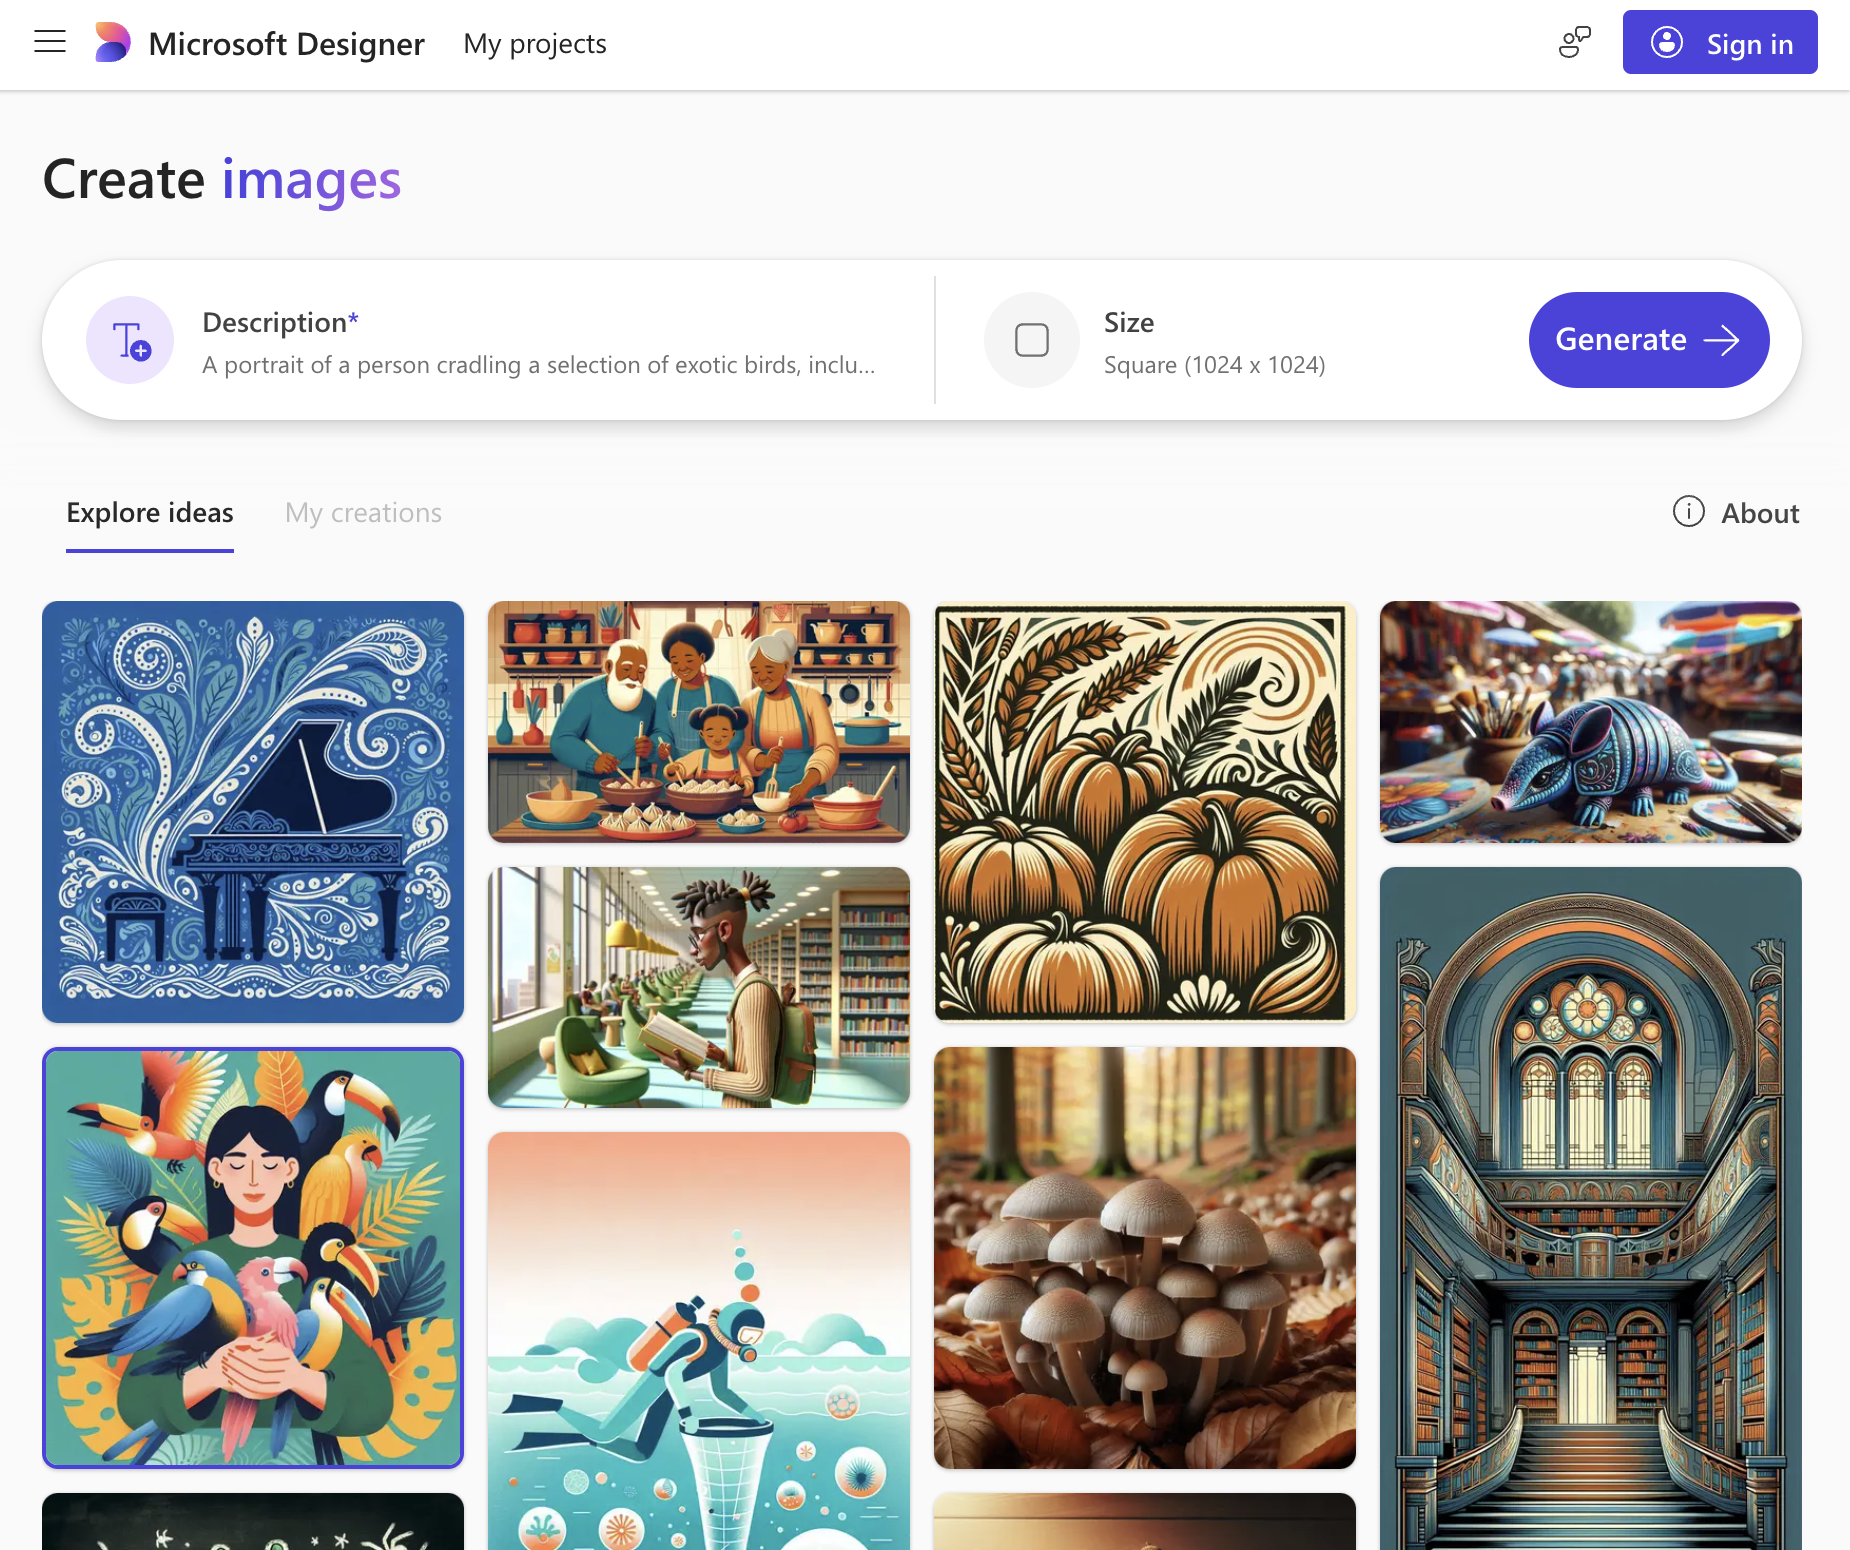The height and width of the screenshot is (1550, 1850).
Task: Pick the family cooking dumplings image
Action: (x=698, y=721)
